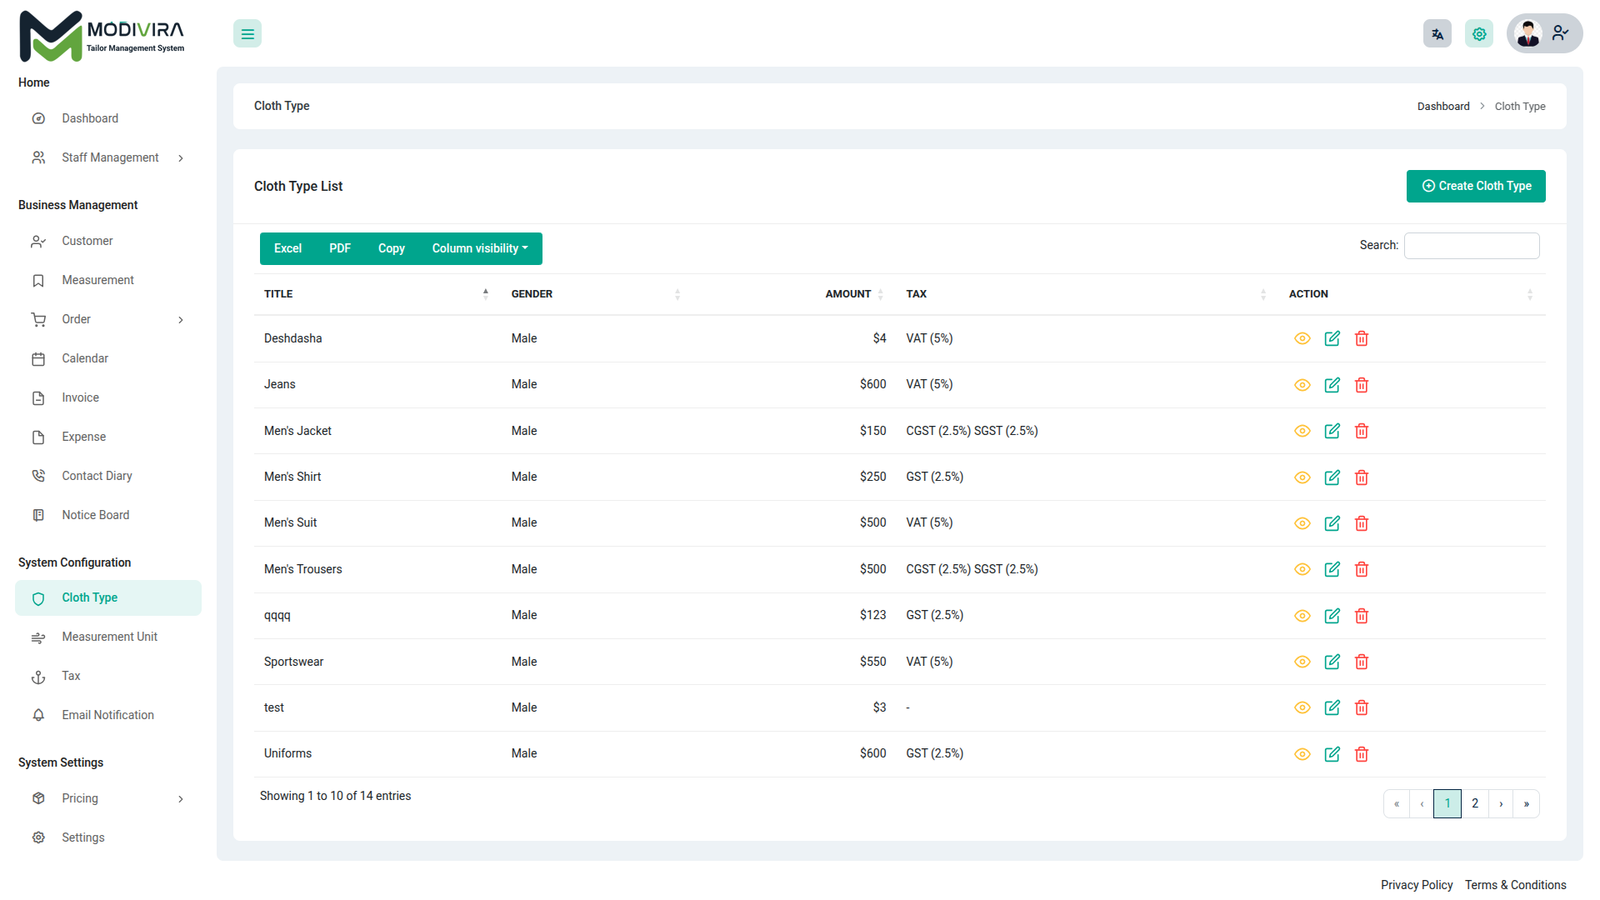Export the list as PDF

[x=340, y=249]
